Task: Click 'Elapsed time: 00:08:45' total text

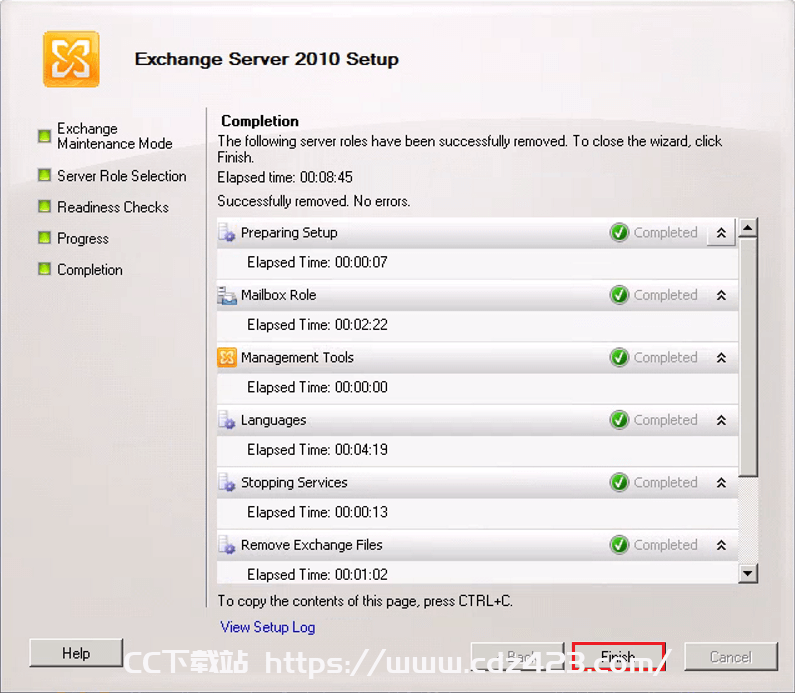Action: pos(285,177)
